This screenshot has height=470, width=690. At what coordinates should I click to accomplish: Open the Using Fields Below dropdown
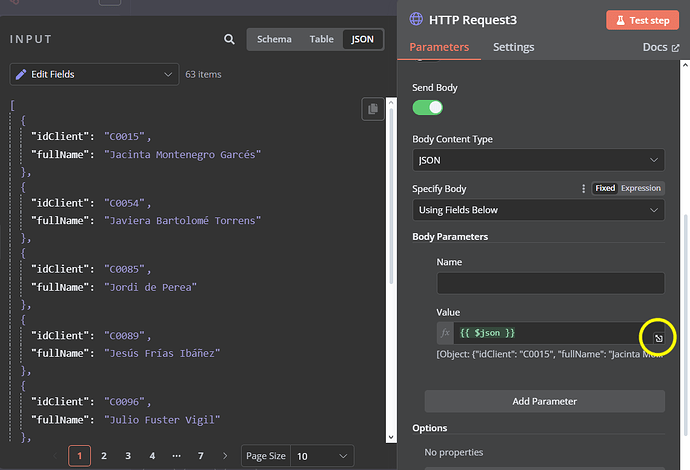pos(538,210)
